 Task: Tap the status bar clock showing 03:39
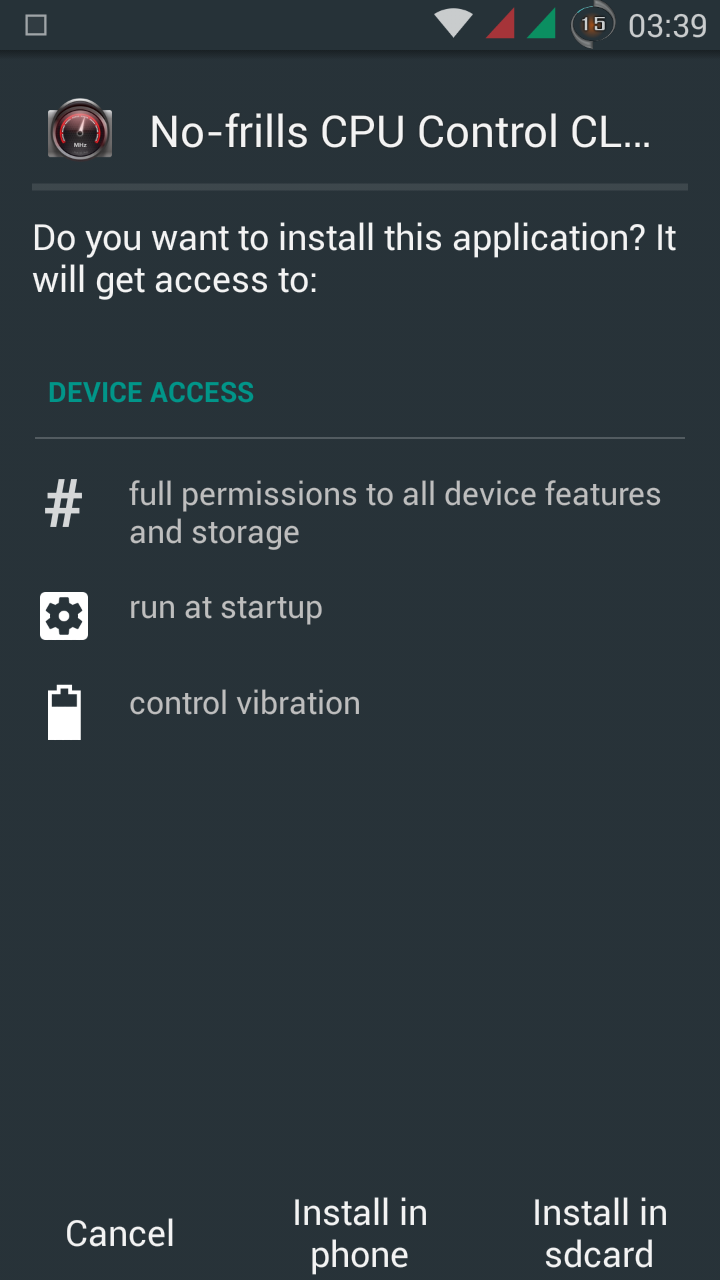tap(667, 25)
